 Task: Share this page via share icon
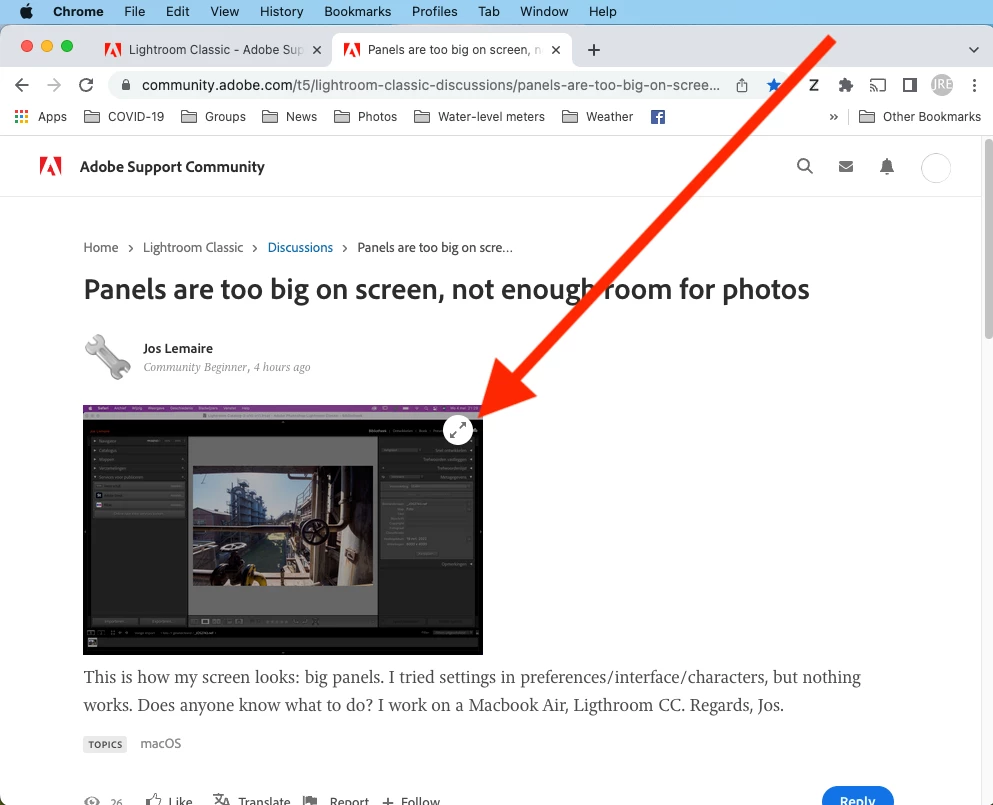(x=742, y=85)
